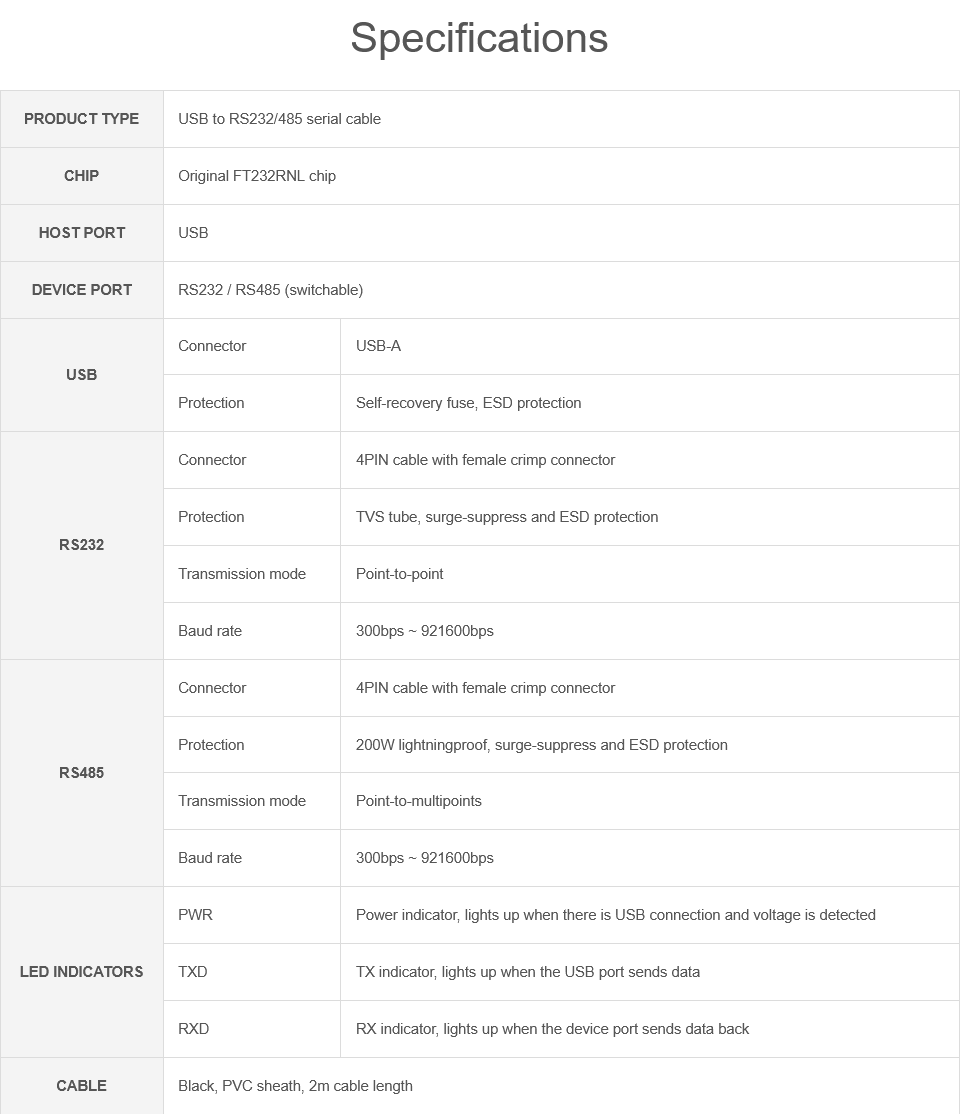Image resolution: width=960 pixels, height=1114 pixels.
Task: Select the USB-A connector value
Action: 378,346
